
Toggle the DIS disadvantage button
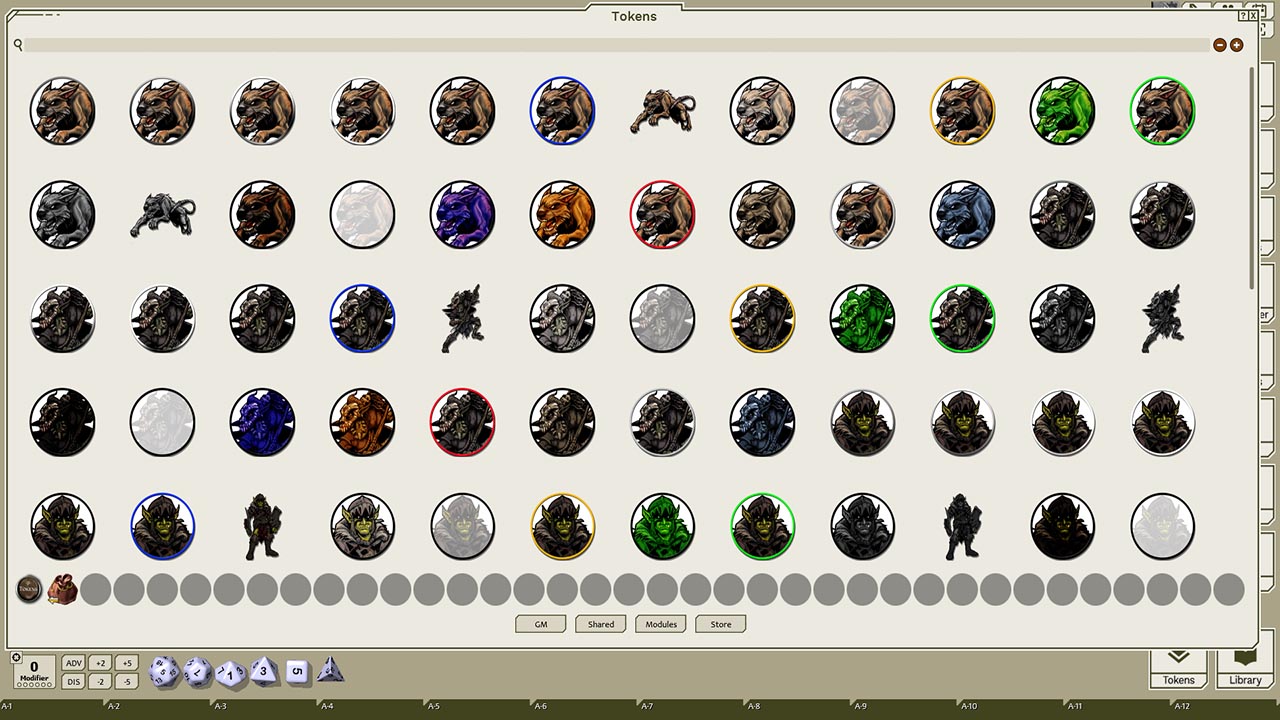[x=73, y=681]
